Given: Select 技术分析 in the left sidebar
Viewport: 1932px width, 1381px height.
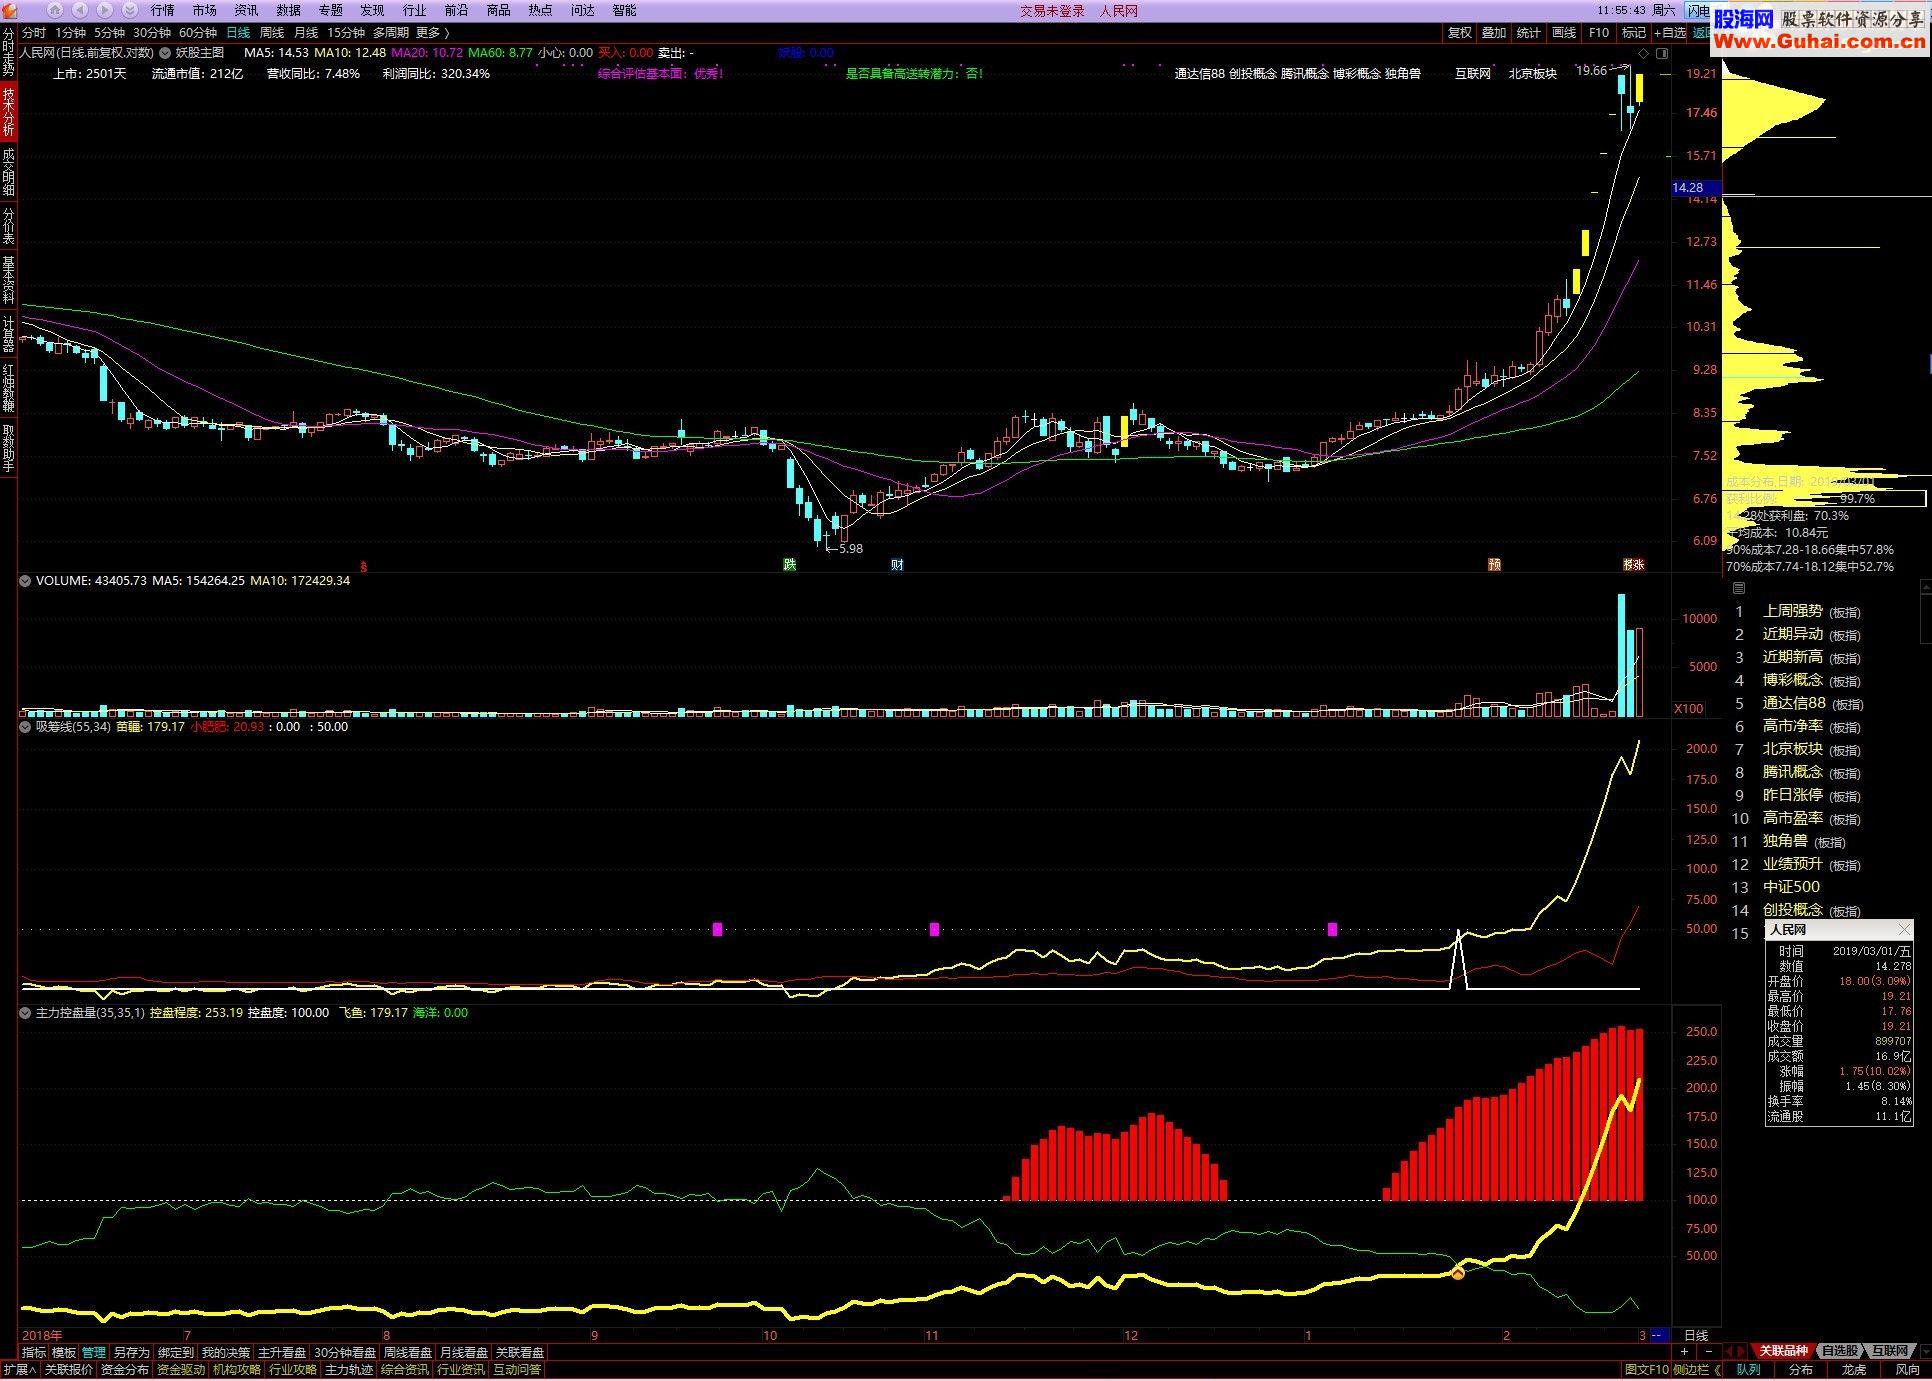Looking at the screenshot, I should (x=8, y=112).
